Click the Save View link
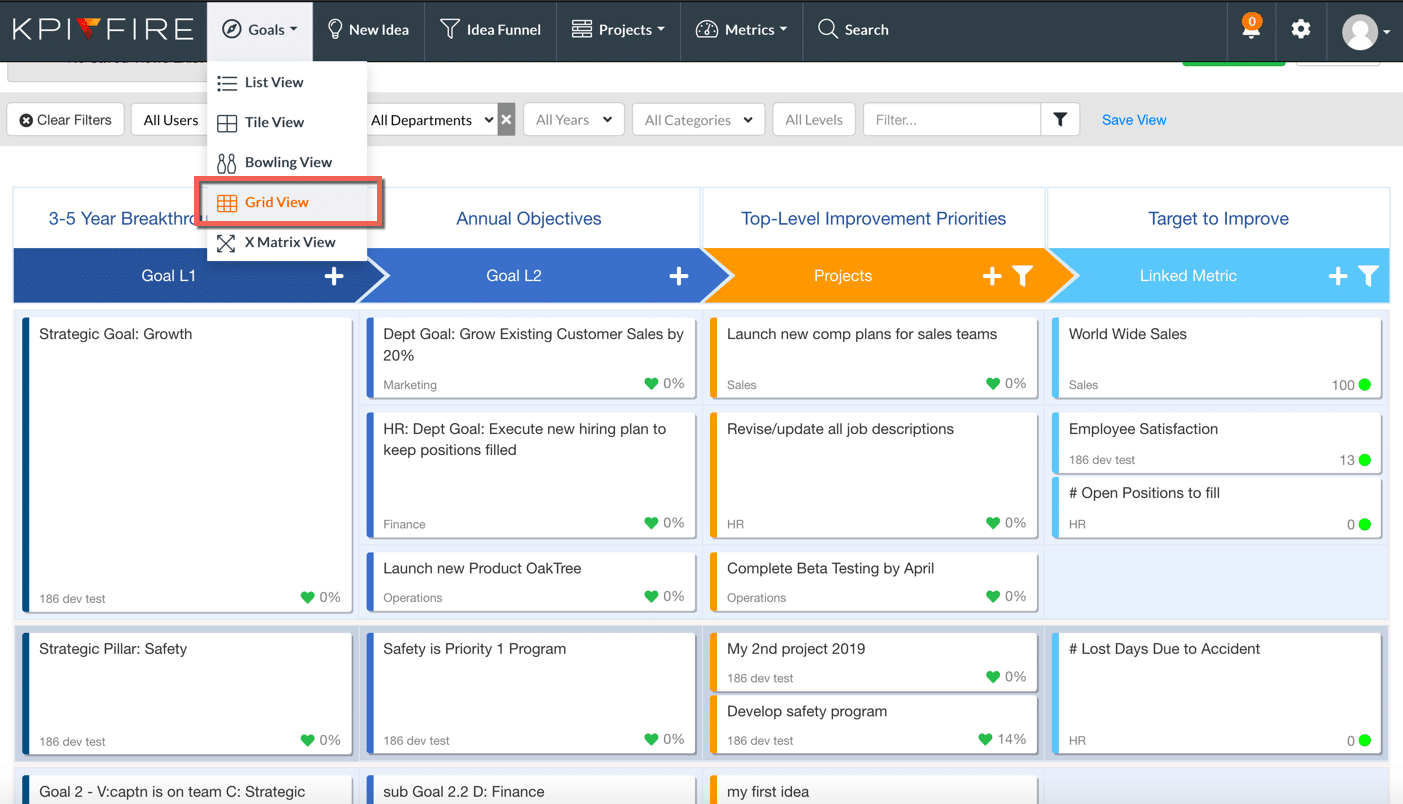This screenshot has height=804, width=1403. click(x=1134, y=120)
